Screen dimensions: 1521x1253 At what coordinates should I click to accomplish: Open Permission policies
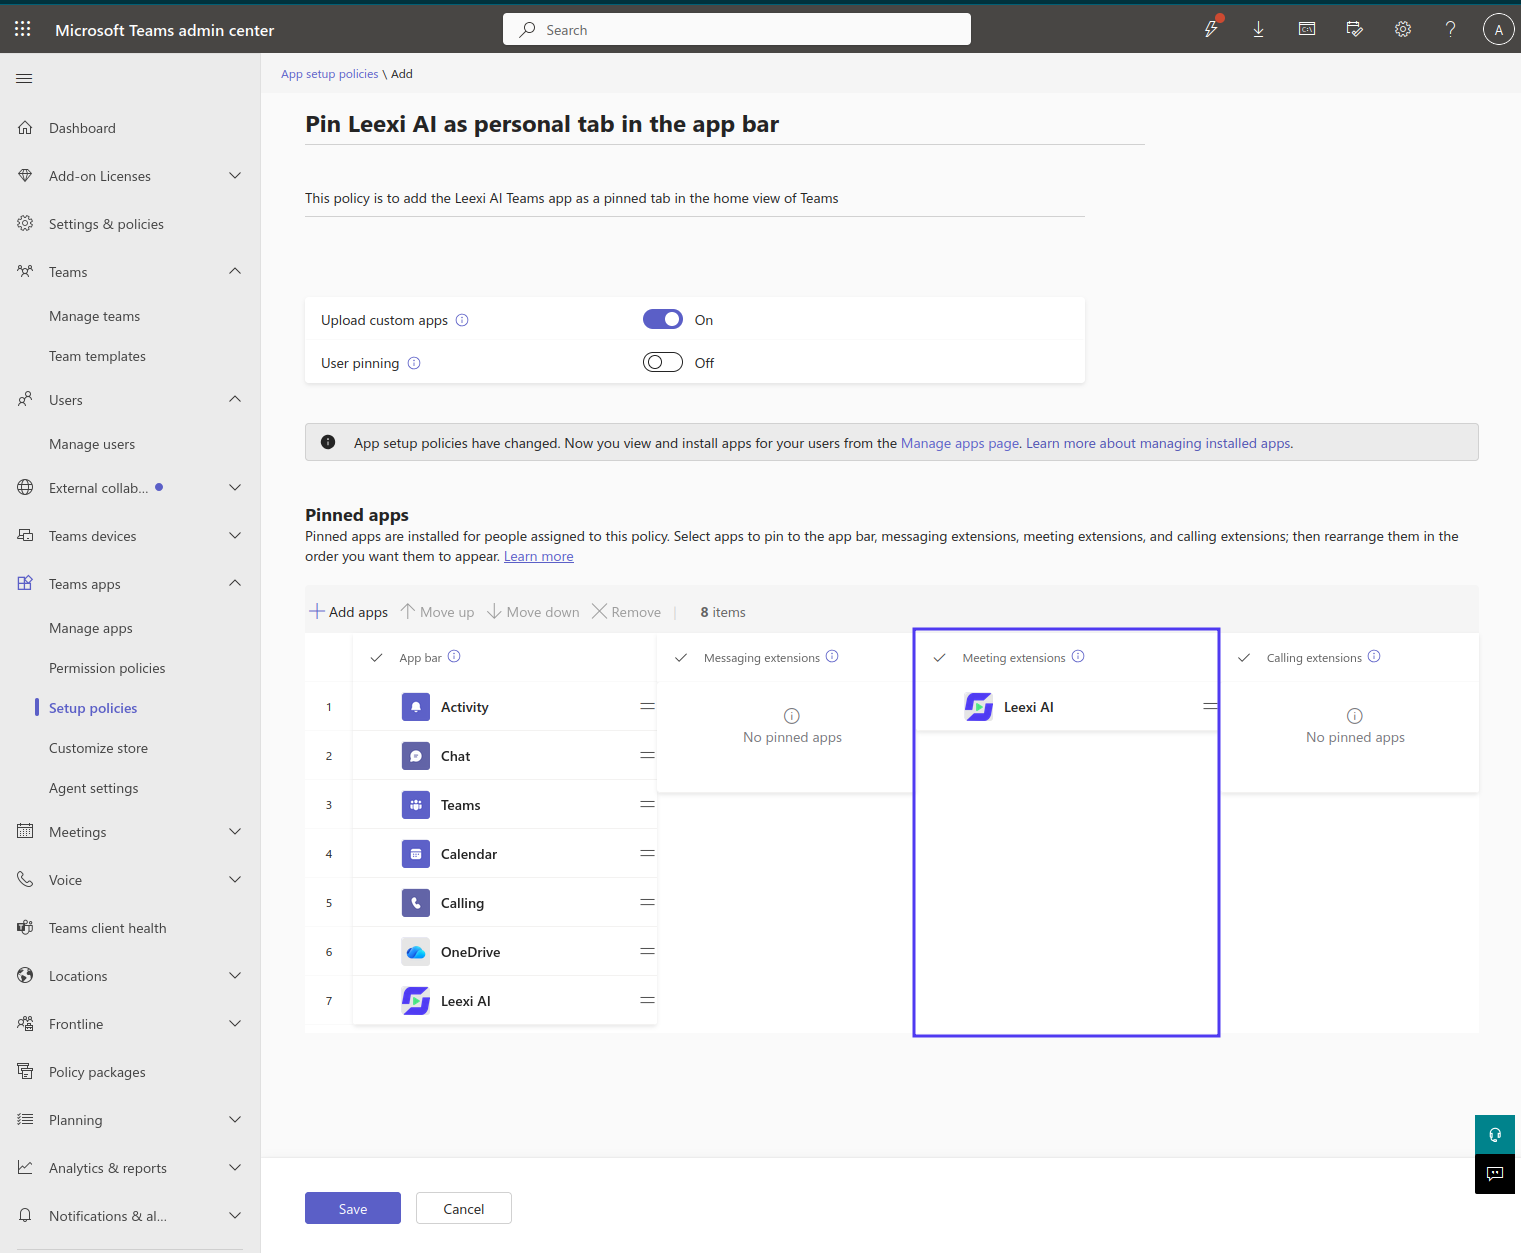pos(107,668)
